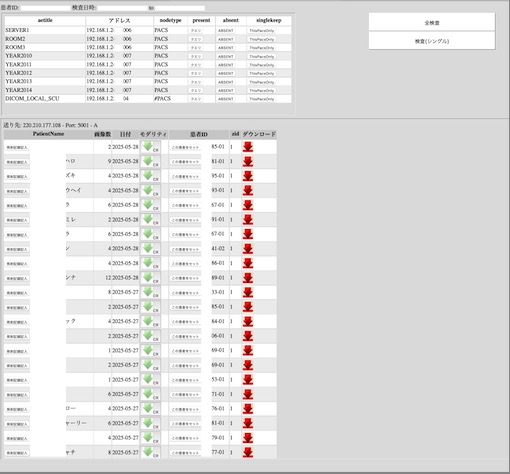Click red download arrow for patient ID 95-01
Screen dimensions: 510x474
(x=248, y=176)
